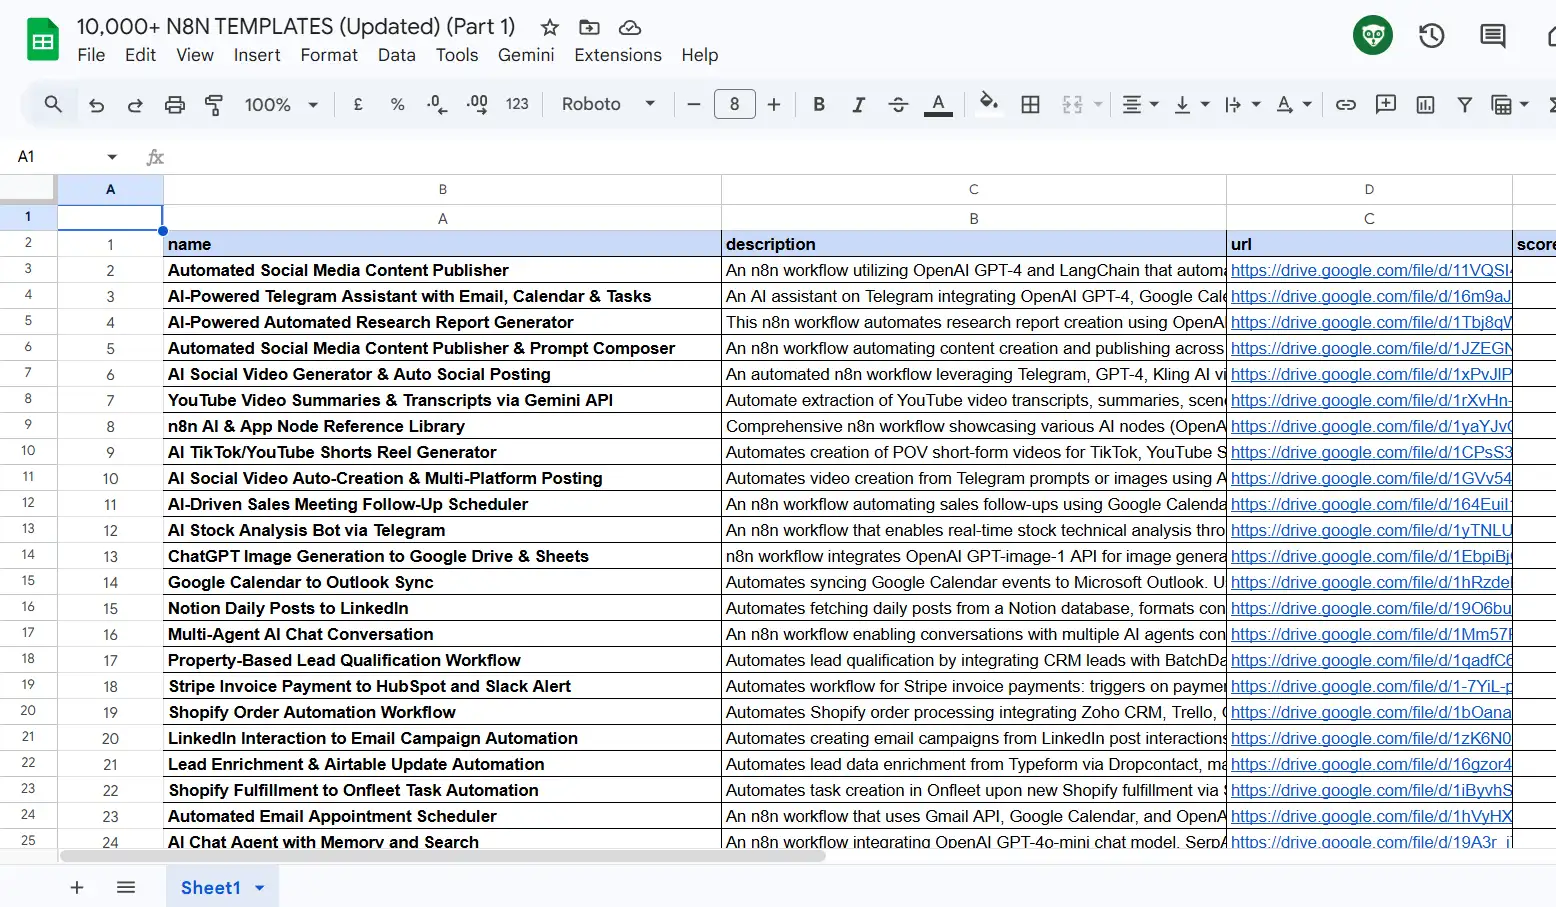Viewport: 1556px width, 907px height.
Task: Click the paint format roller icon
Action: click(x=214, y=105)
